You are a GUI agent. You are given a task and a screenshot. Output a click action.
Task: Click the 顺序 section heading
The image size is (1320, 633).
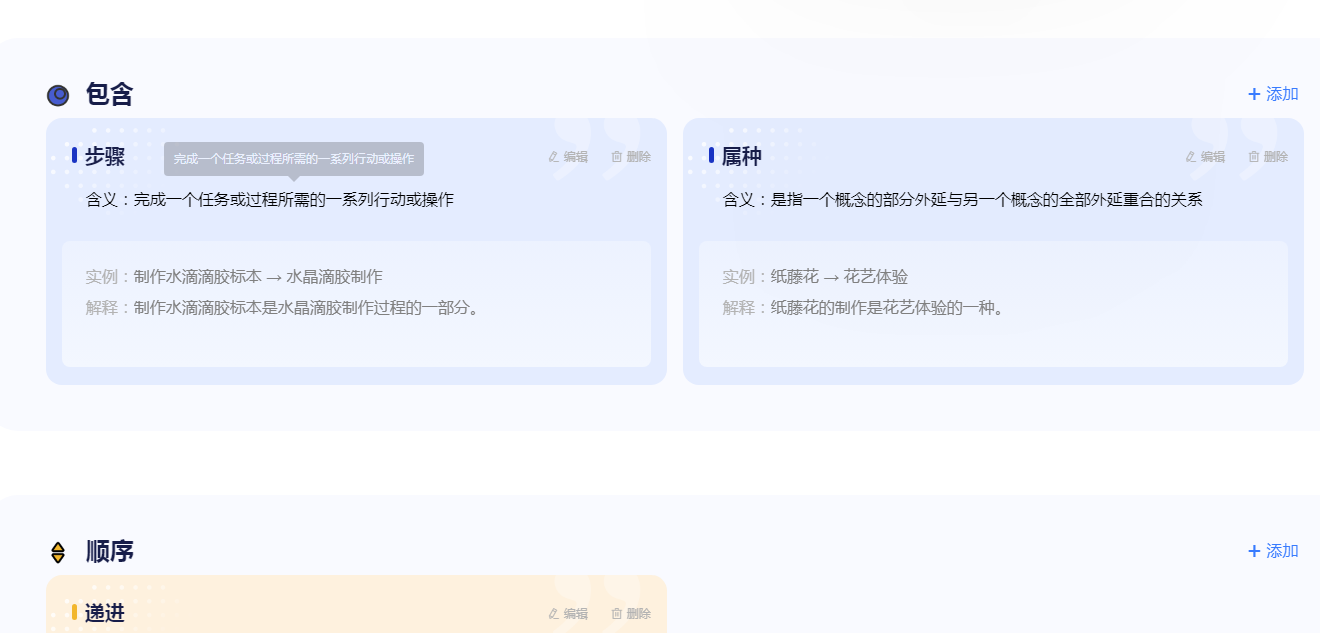(109, 551)
